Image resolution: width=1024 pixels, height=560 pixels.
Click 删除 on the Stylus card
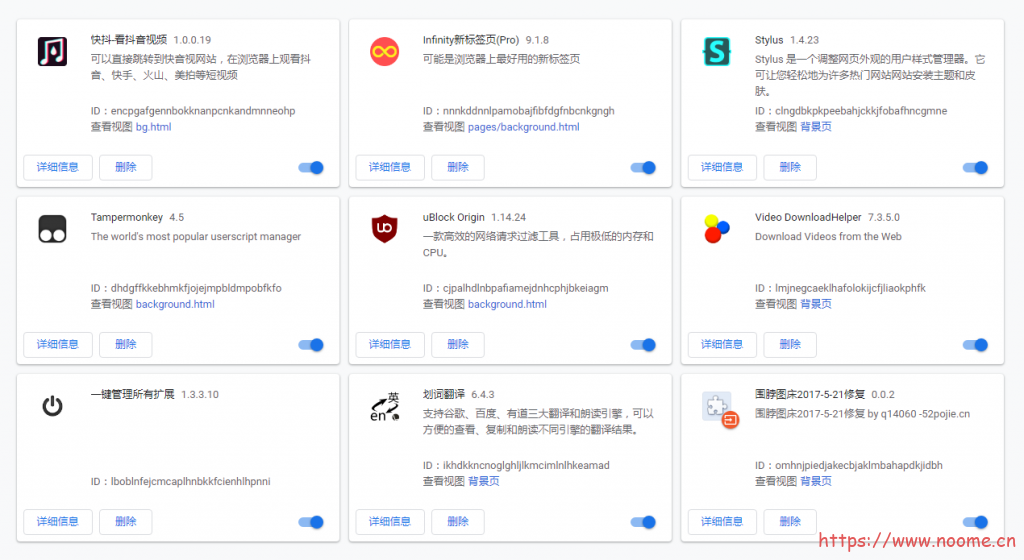point(790,167)
